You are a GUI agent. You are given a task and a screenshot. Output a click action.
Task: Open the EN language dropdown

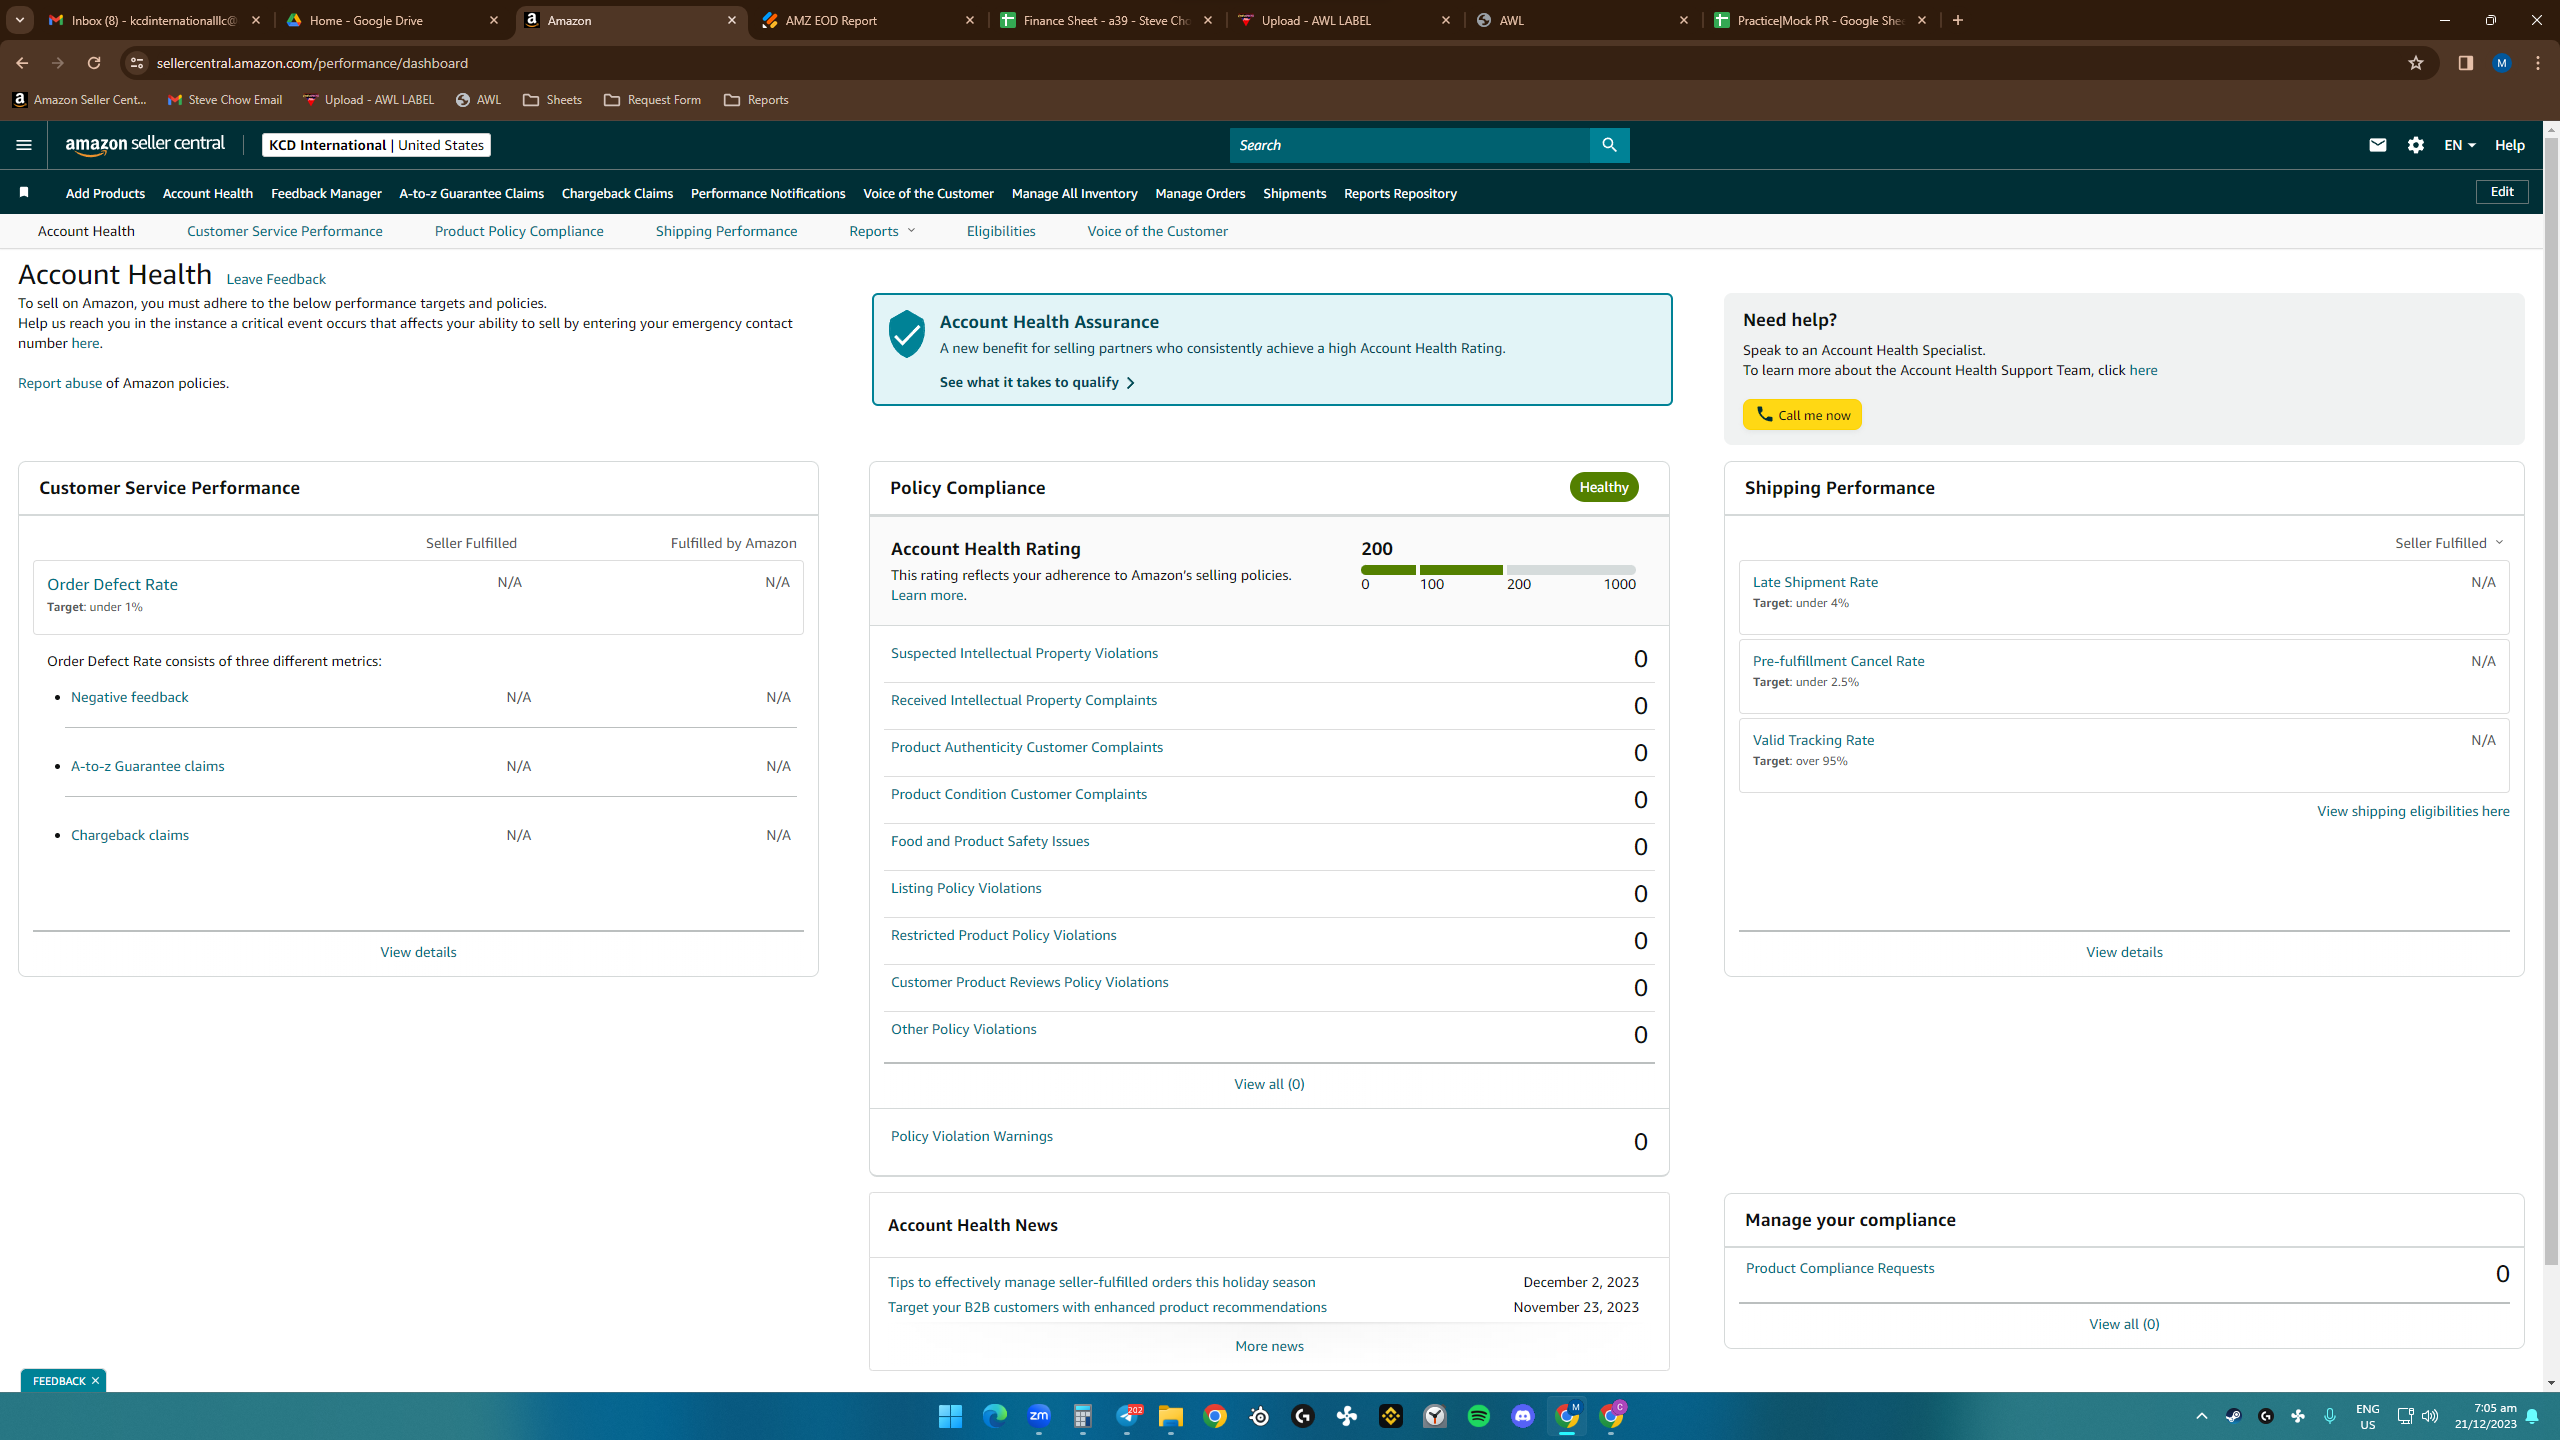[2460, 145]
